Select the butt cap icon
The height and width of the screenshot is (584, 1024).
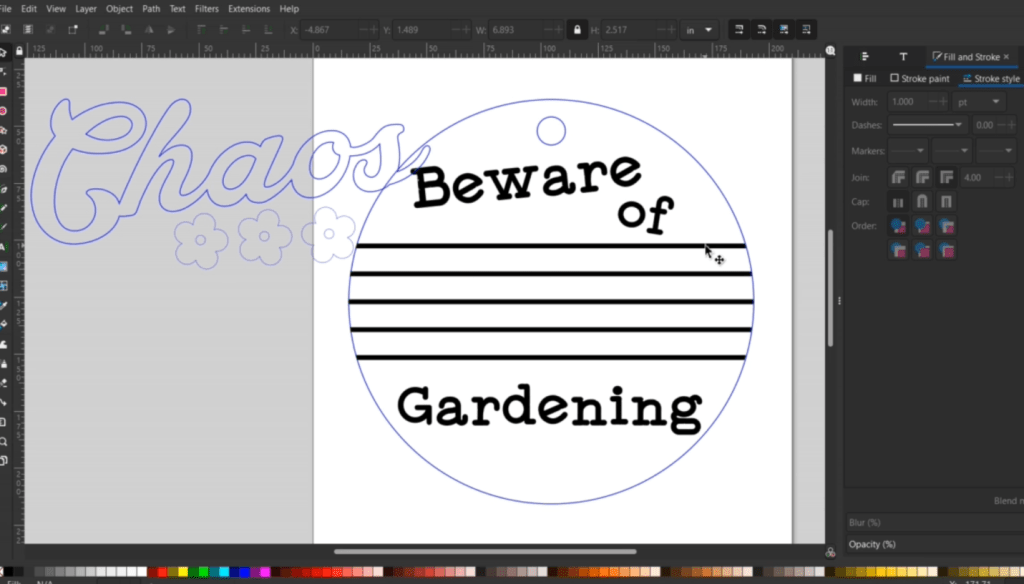tap(898, 202)
